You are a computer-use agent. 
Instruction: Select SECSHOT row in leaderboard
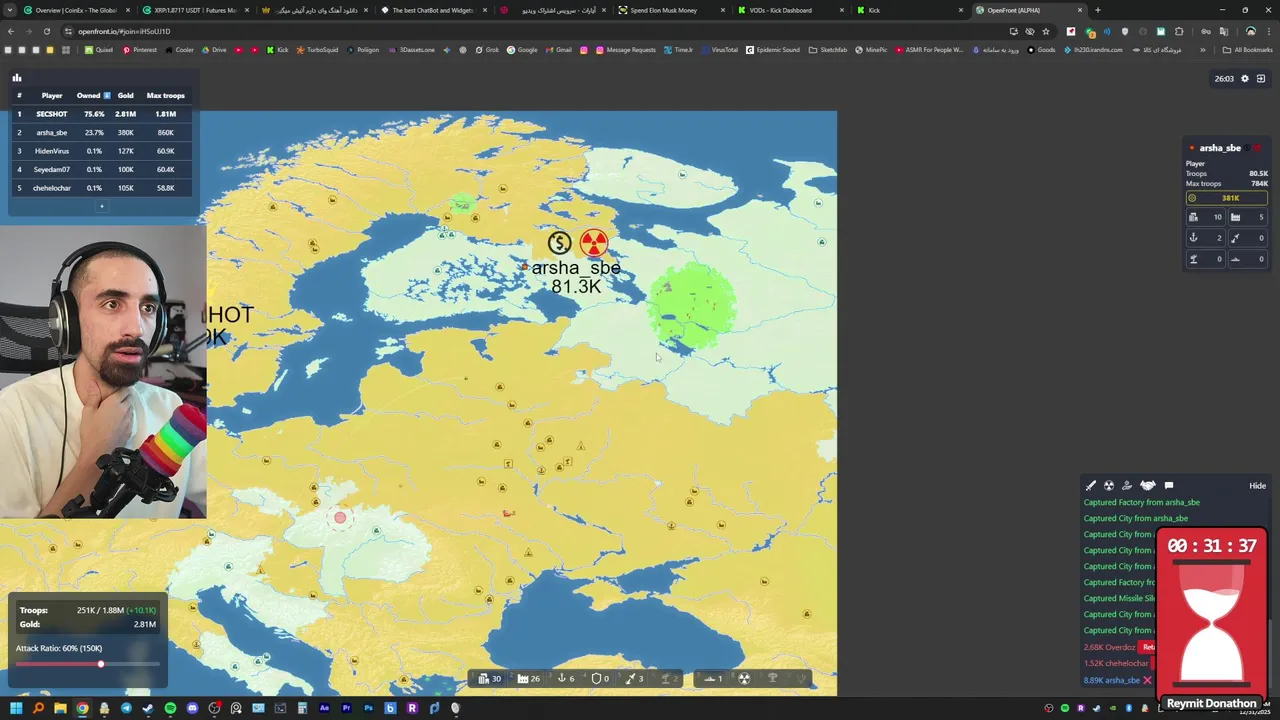103,114
